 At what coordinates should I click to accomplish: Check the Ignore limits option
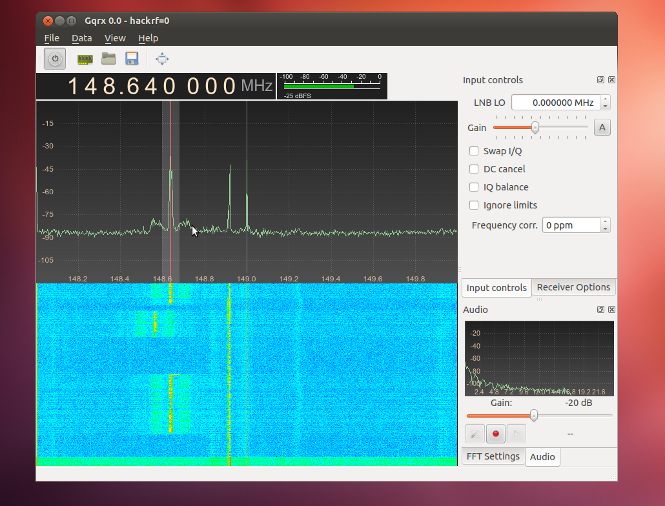click(x=474, y=205)
